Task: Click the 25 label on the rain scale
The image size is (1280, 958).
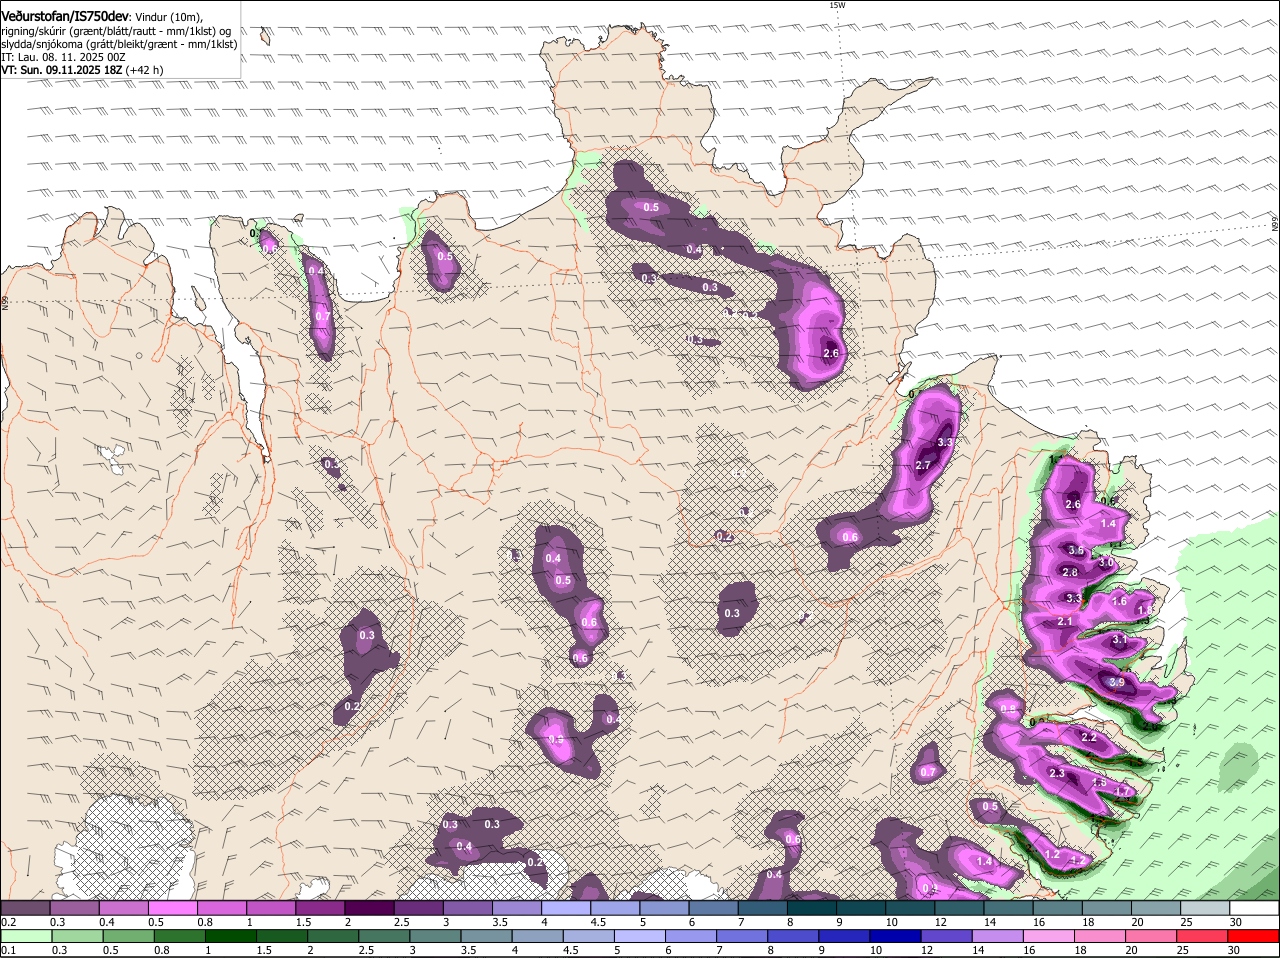Action: pos(1185,950)
